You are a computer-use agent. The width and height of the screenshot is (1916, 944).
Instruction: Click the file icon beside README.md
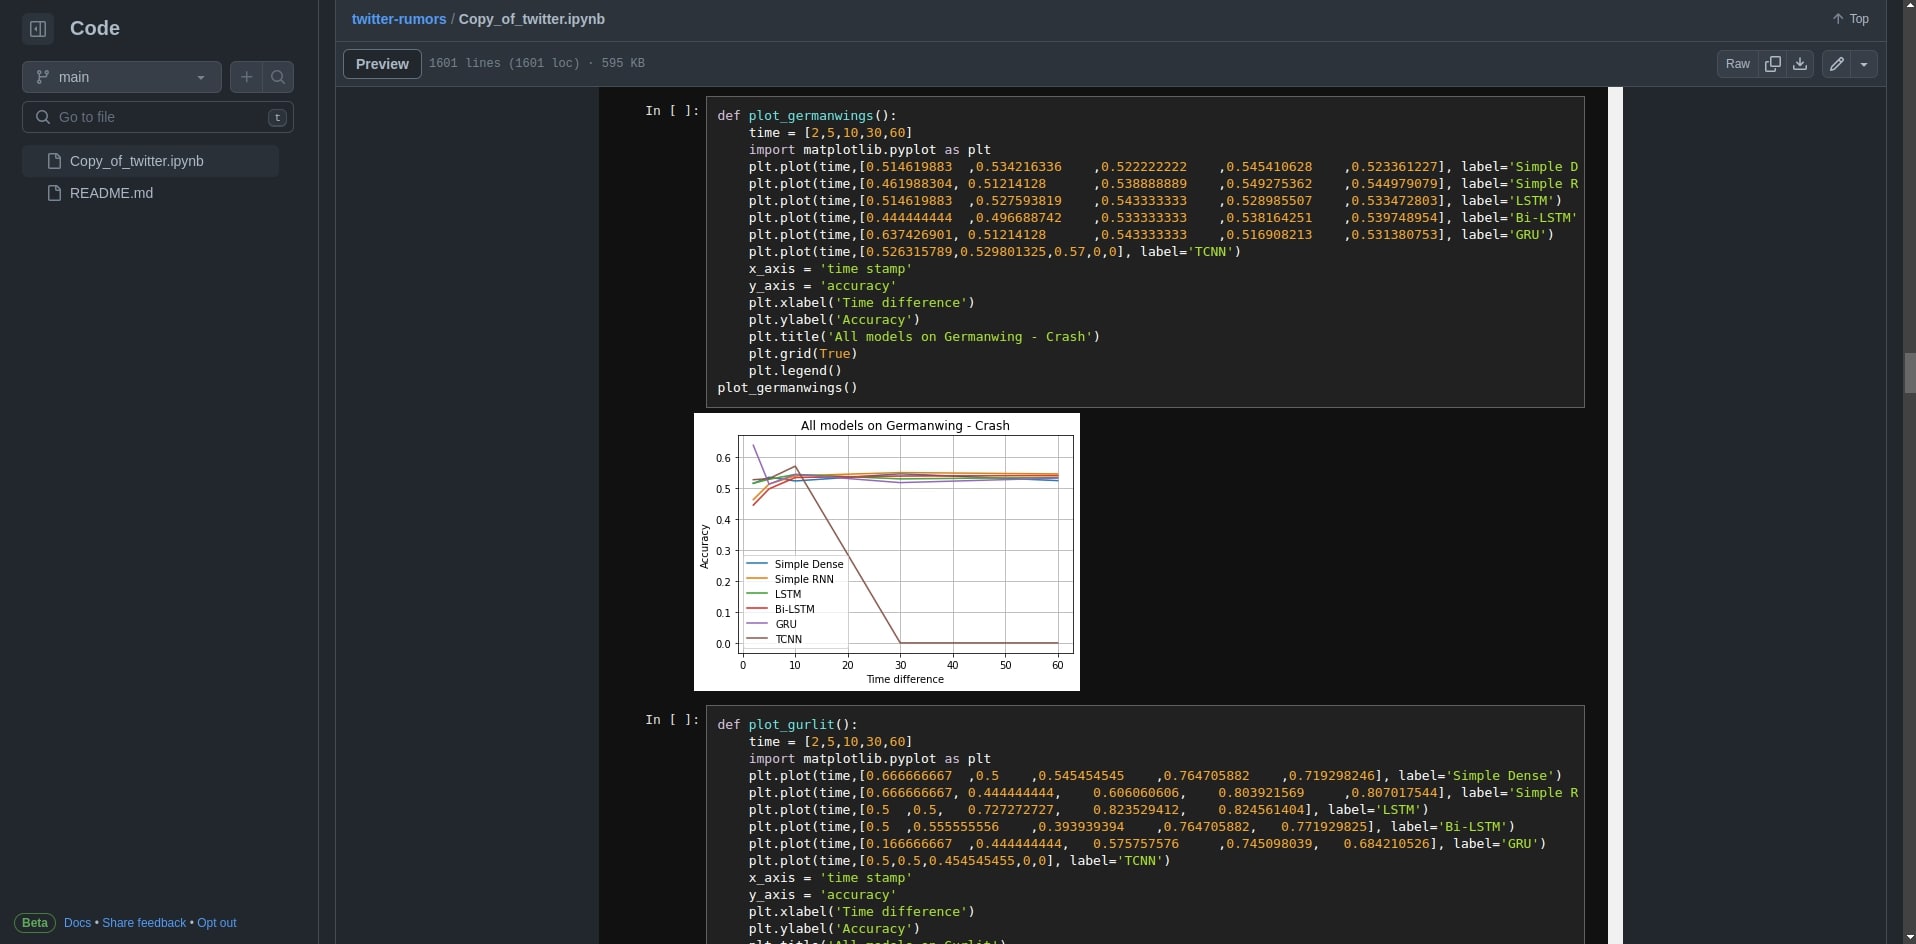55,193
